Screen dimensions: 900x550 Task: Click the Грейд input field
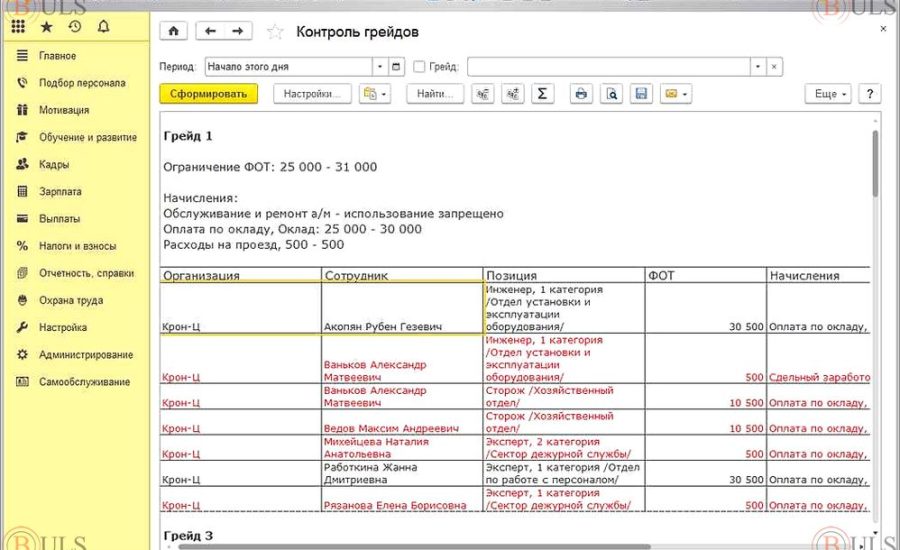608,67
